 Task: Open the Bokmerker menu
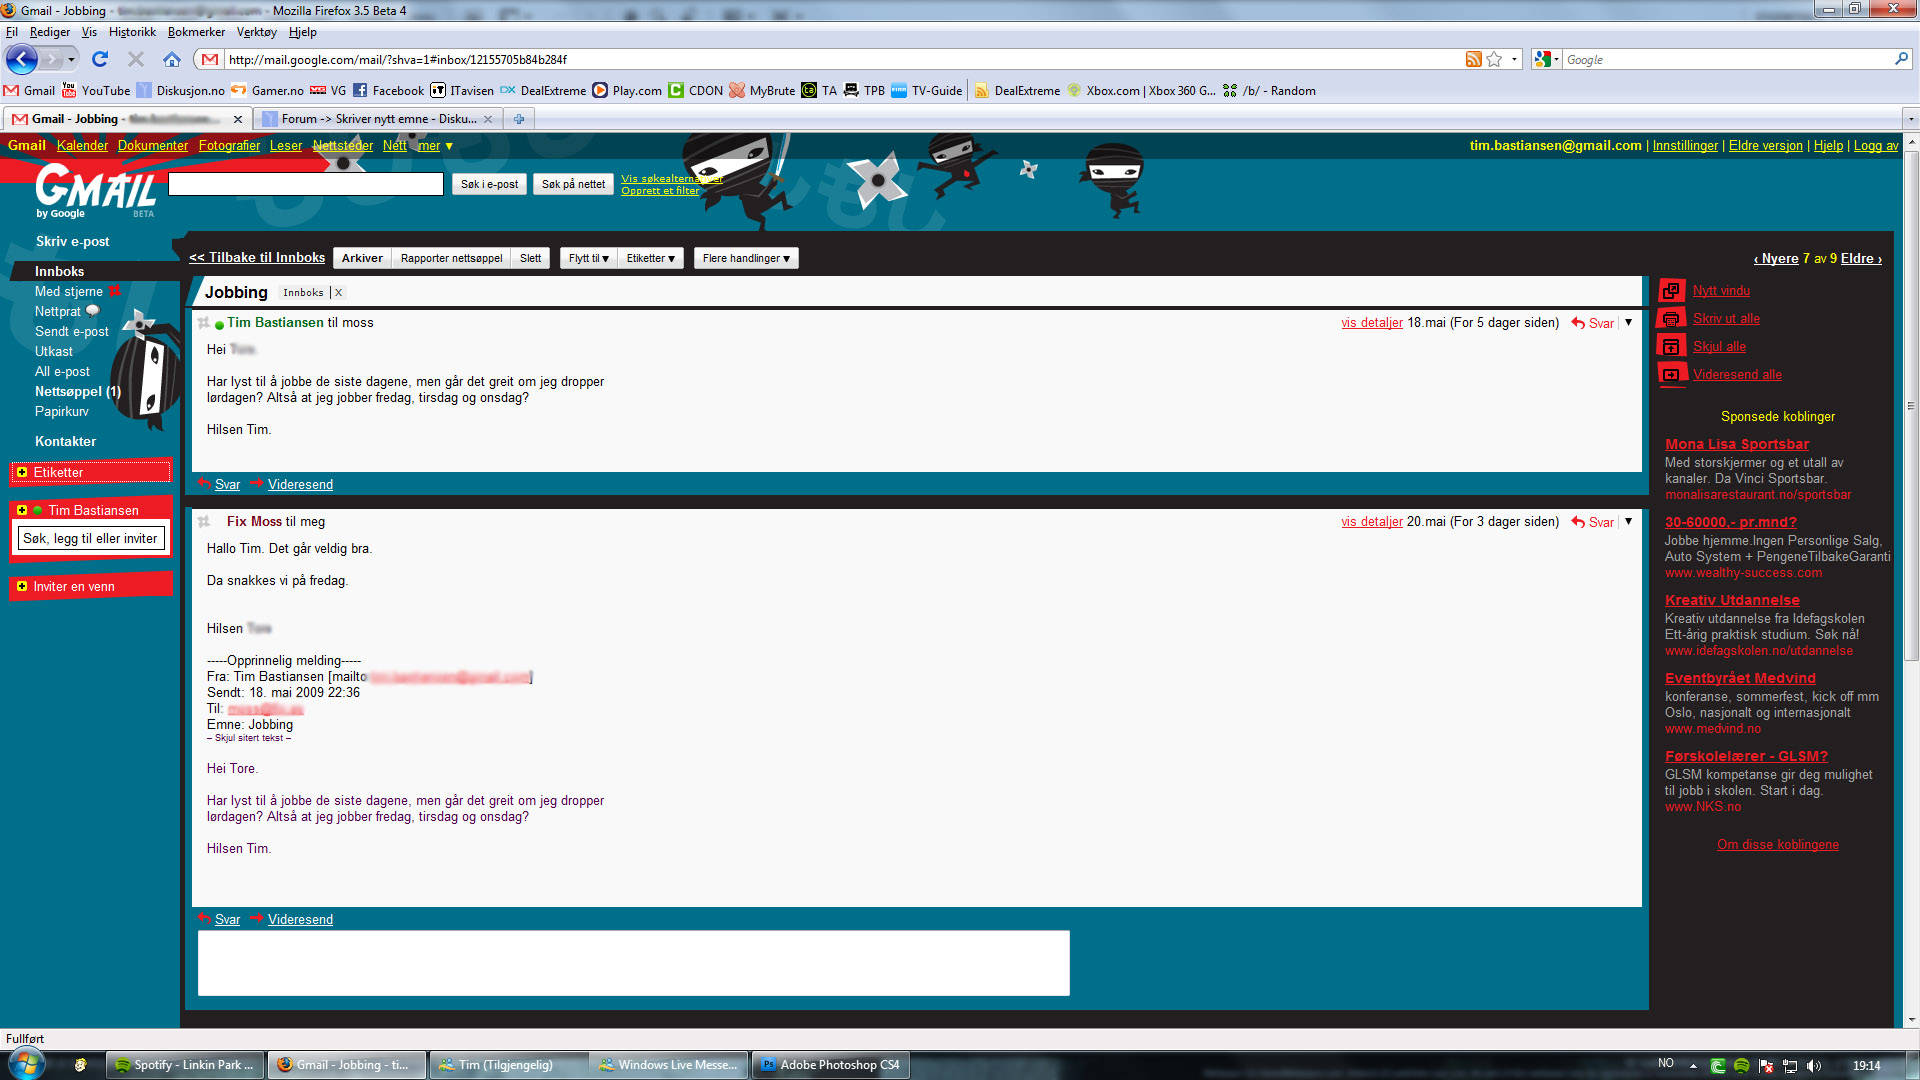pos(196,32)
